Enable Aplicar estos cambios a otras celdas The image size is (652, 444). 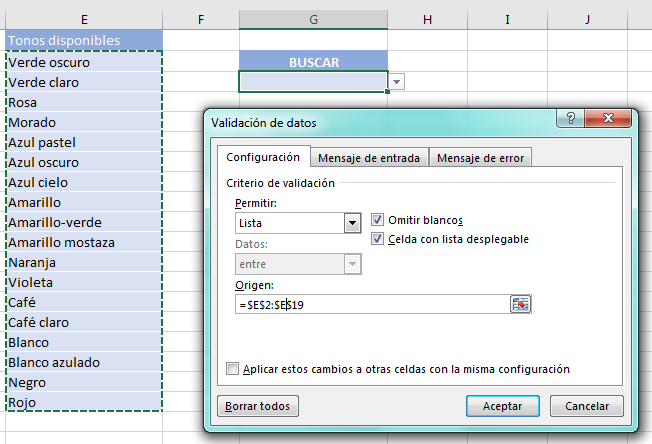[x=233, y=369]
